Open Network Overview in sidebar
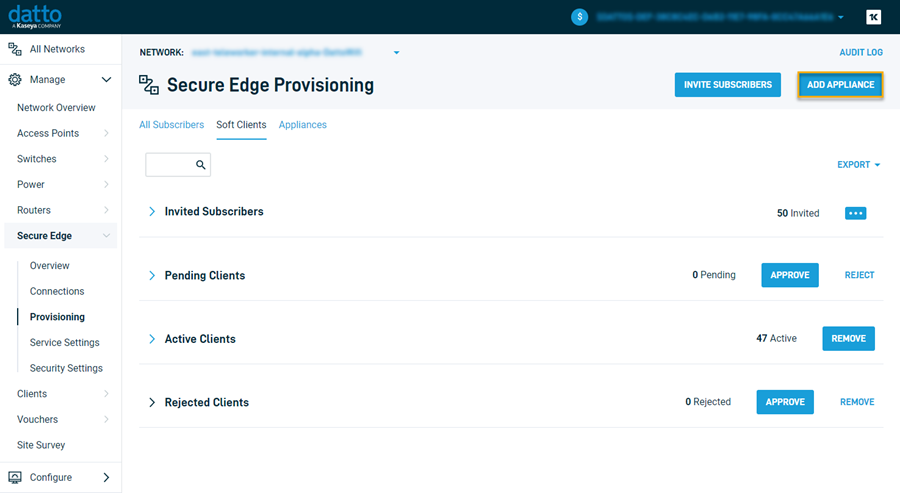Viewport: 900px width, 493px height. (56, 107)
